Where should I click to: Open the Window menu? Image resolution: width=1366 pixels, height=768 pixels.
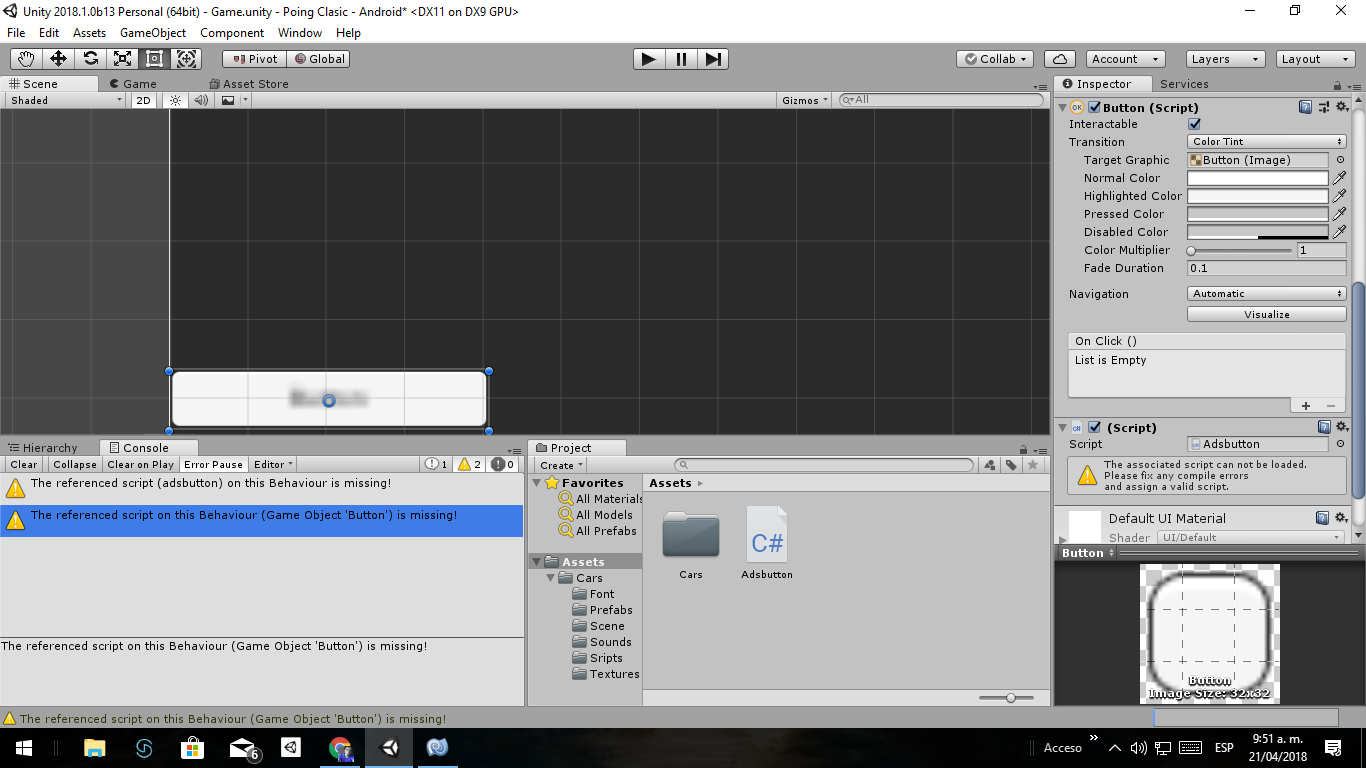(300, 33)
